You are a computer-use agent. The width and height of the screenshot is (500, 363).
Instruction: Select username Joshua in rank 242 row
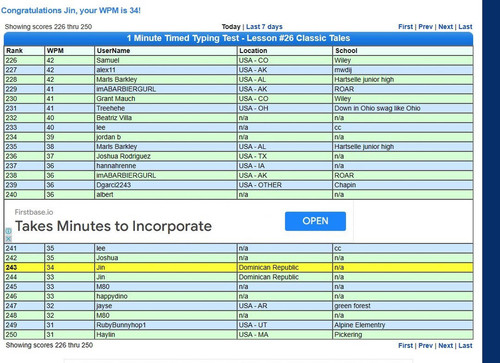107,258
